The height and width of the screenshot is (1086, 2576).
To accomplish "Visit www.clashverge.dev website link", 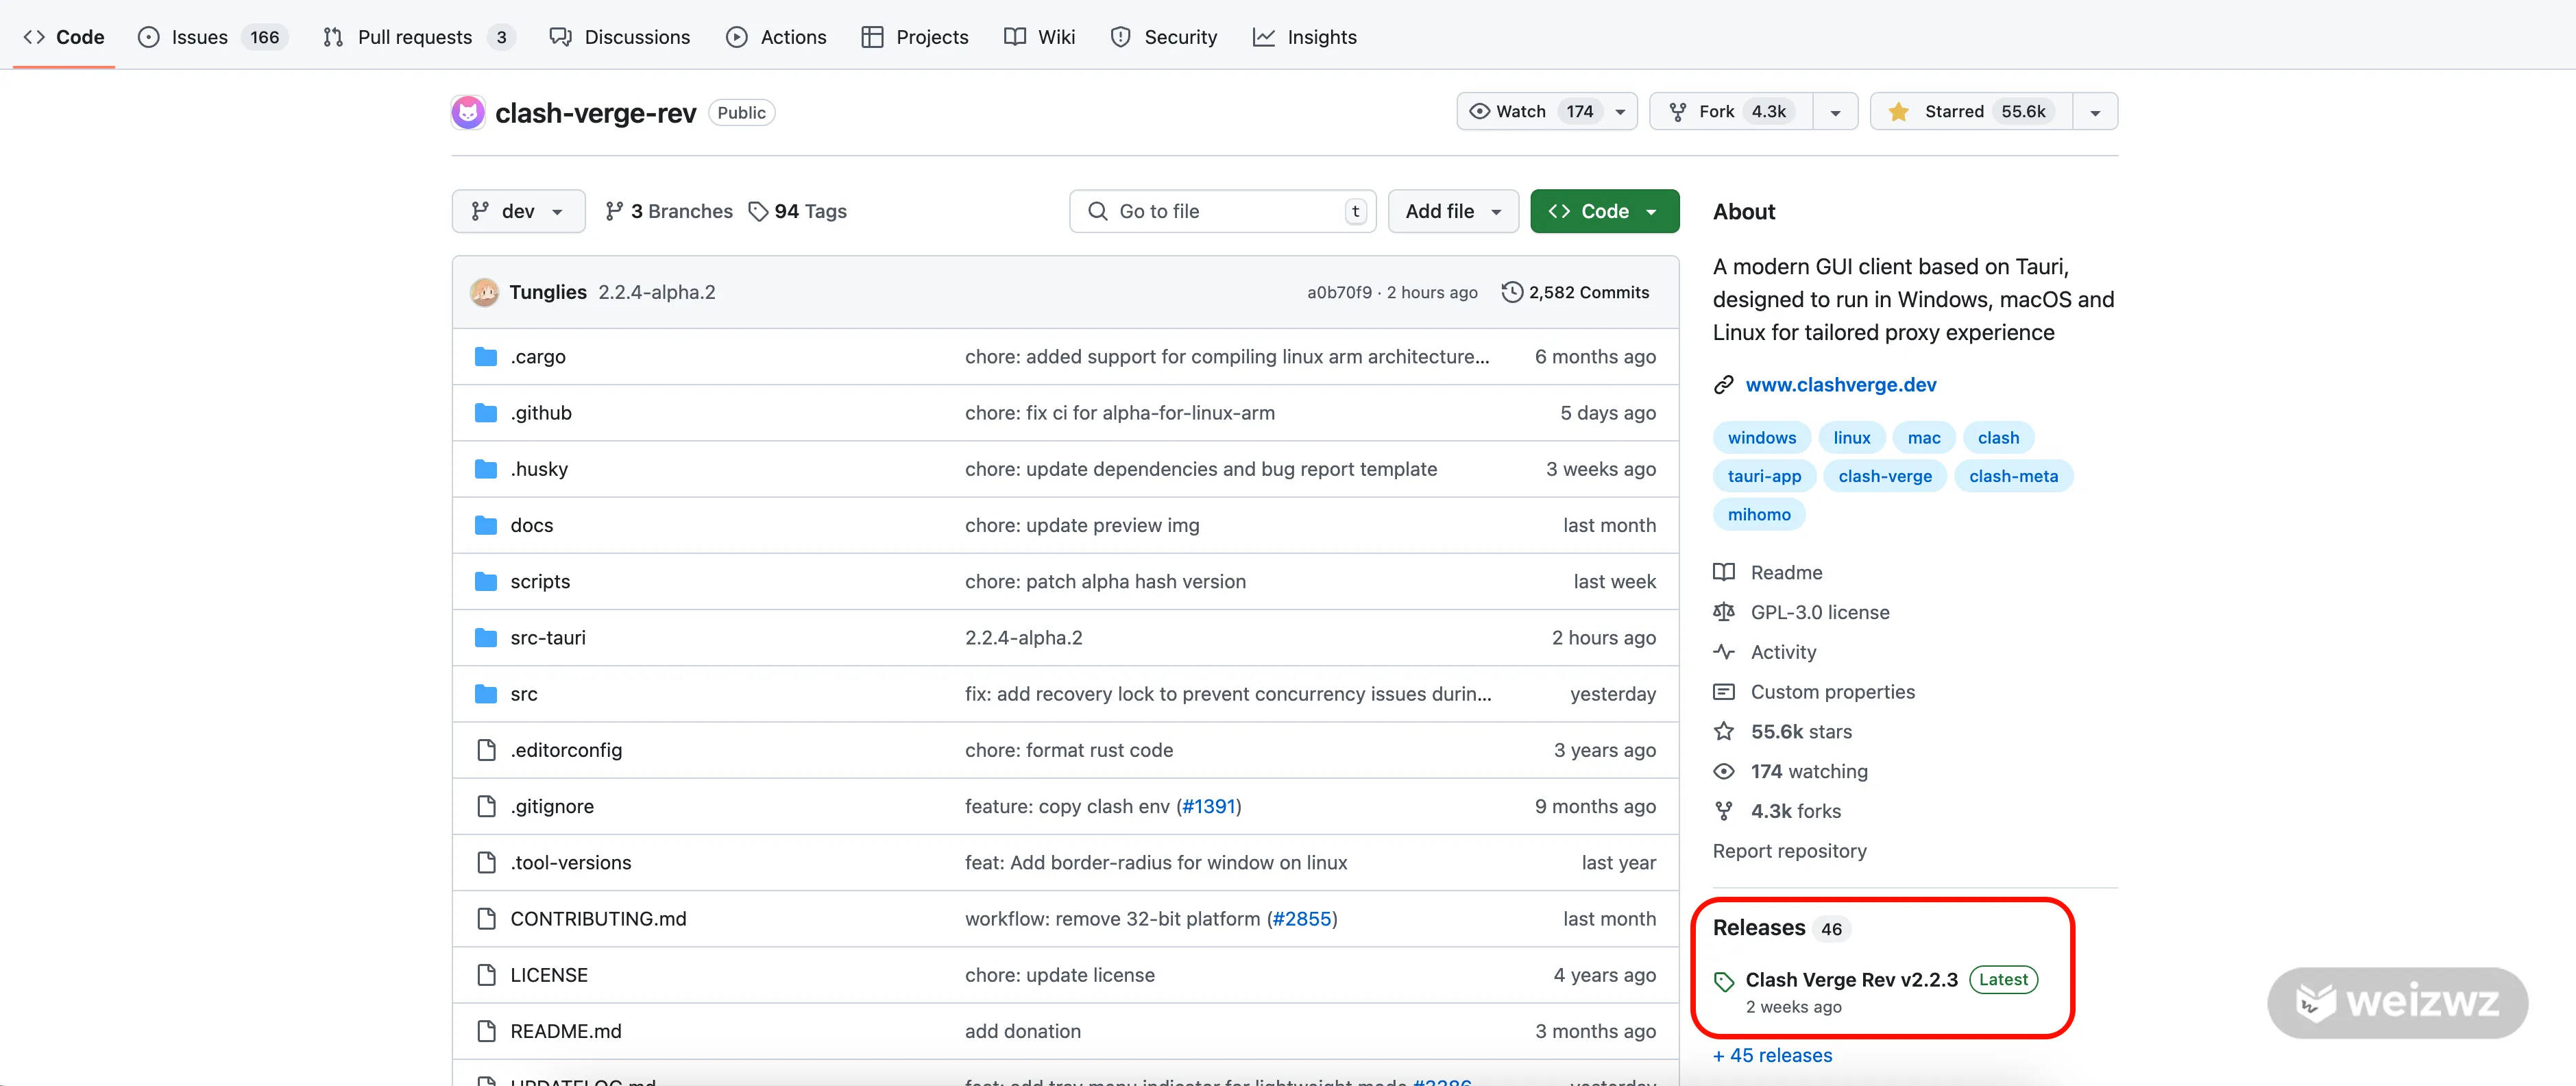I will [x=1840, y=385].
